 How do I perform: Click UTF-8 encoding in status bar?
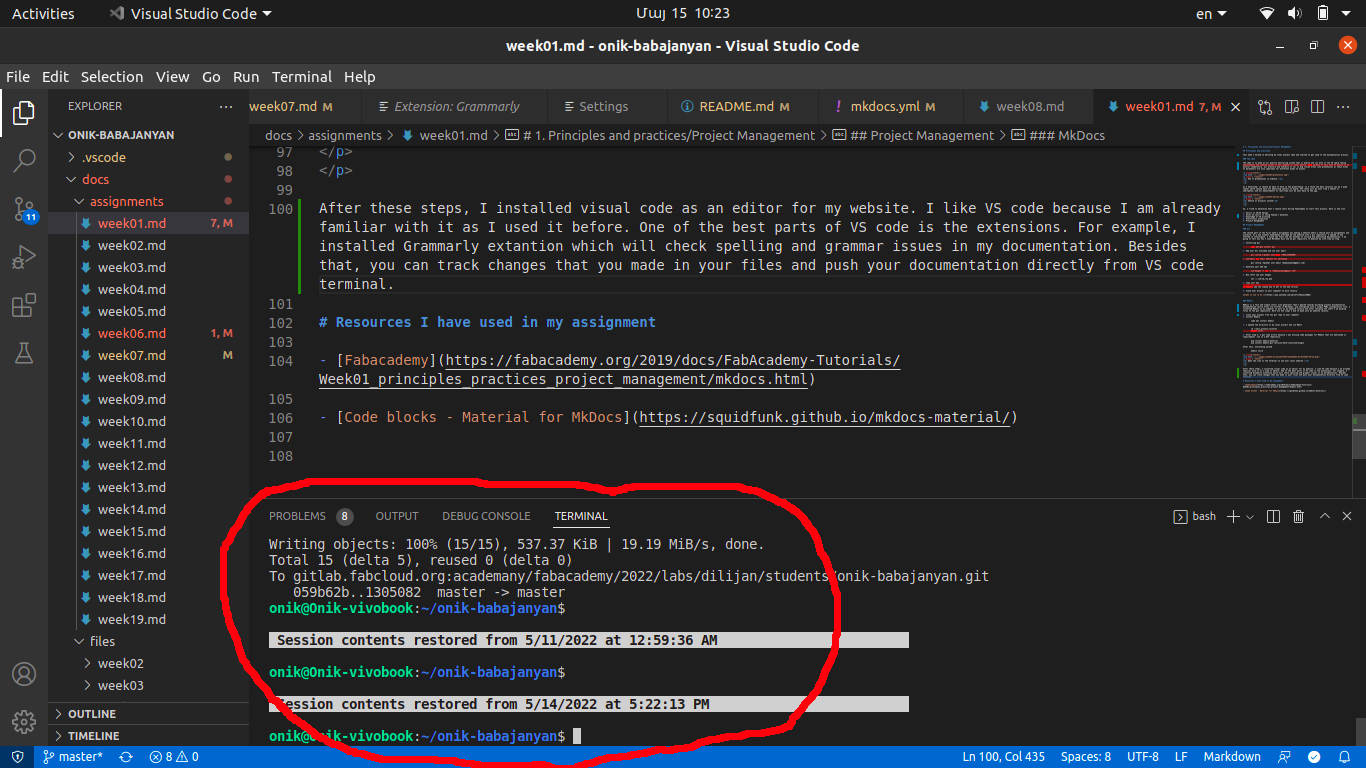click(x=1143, y=757)
